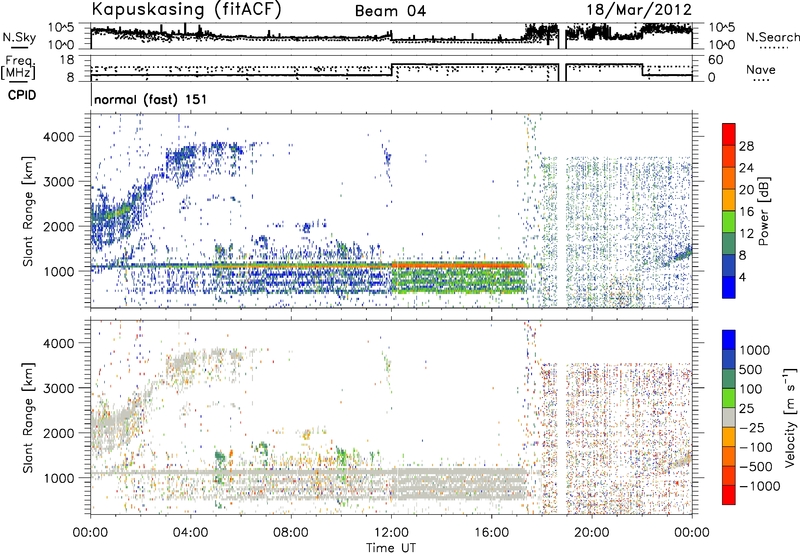Screen dimensions: 800x554
Task: Click the title 'Kapuskasing (fitACF)'
Action: pos(187,10)
